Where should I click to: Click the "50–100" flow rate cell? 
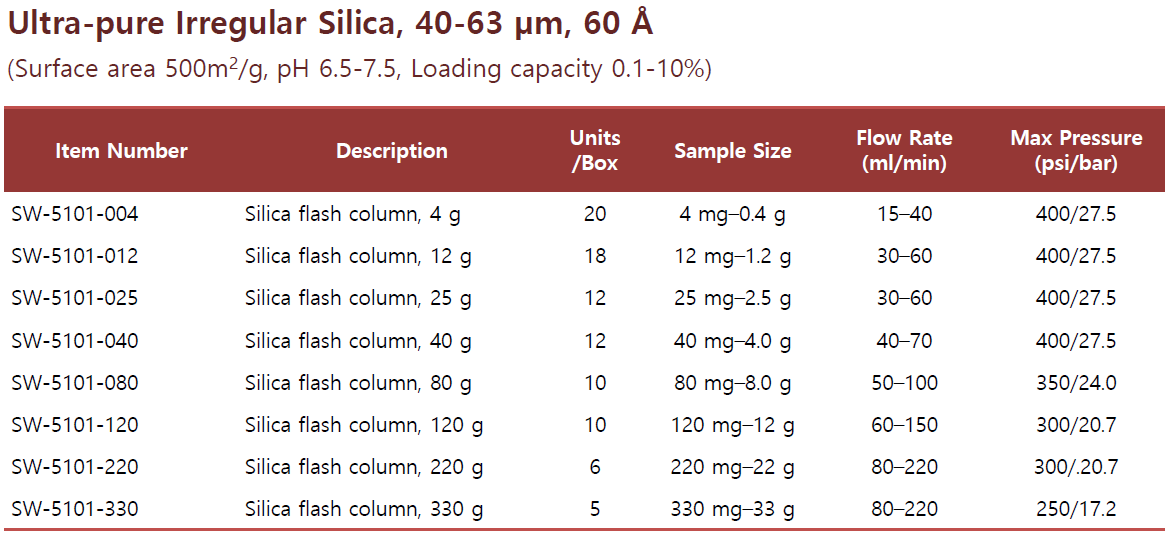click(904, 383)
